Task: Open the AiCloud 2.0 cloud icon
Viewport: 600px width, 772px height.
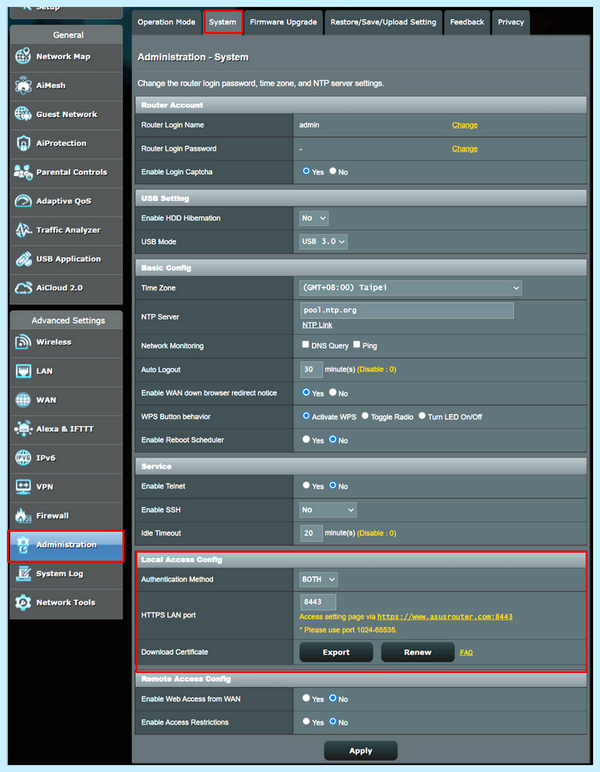Action: pos(23,288)
